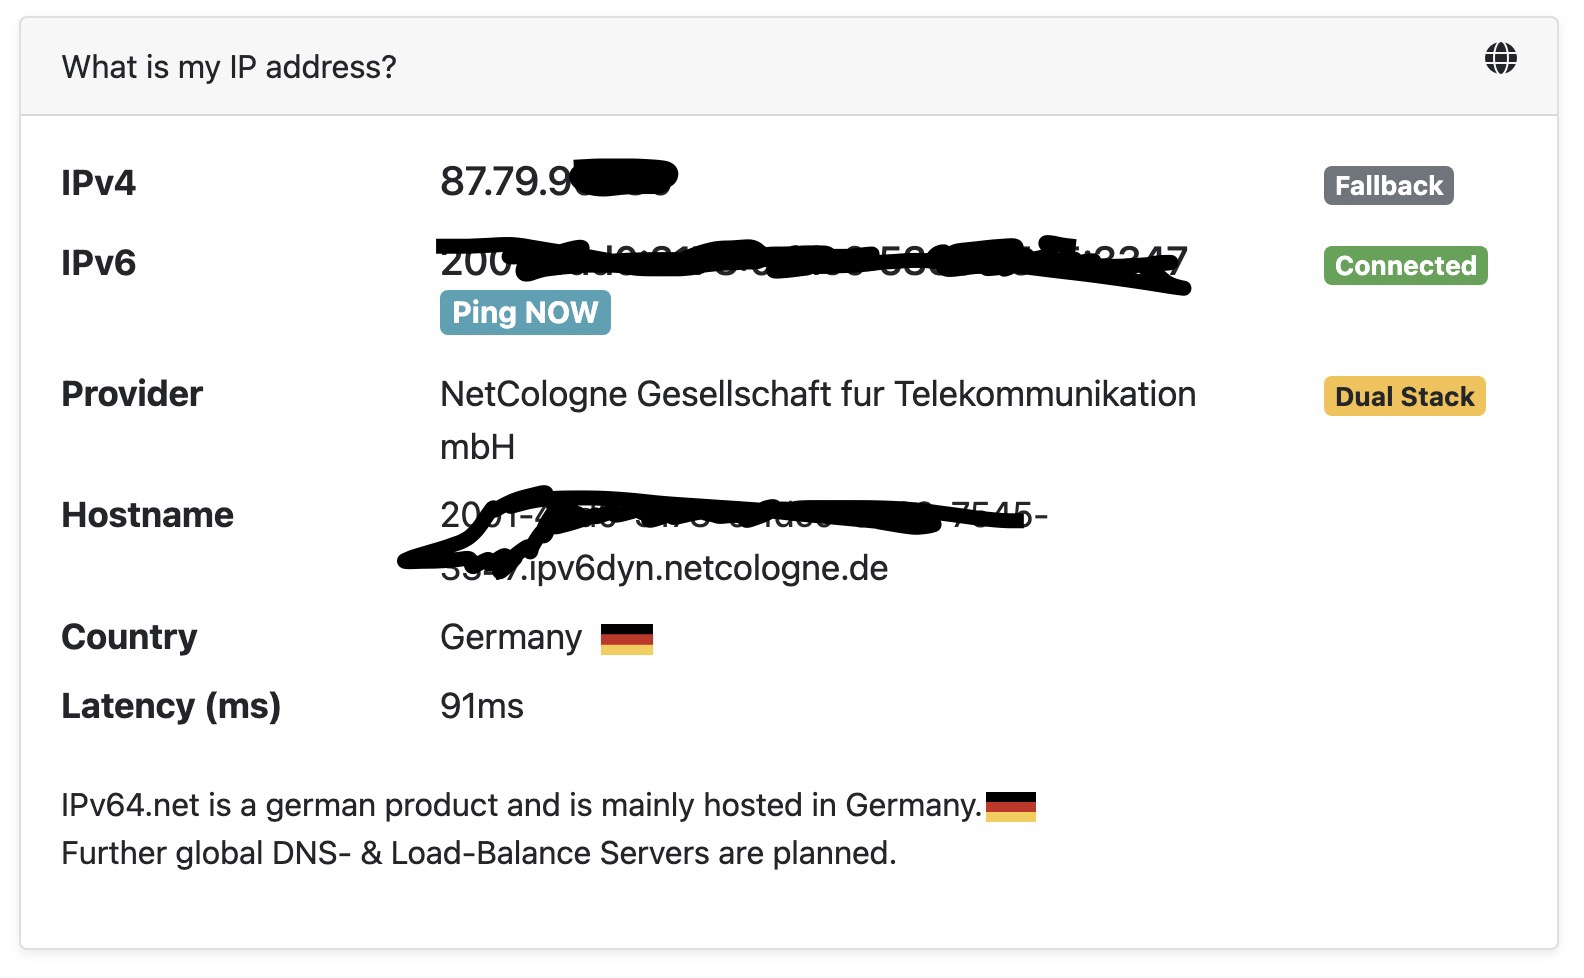The width and height of the screenshot is (1584, 978).
Task: Click the Latency (ms) label
Action: click(171, 706)
